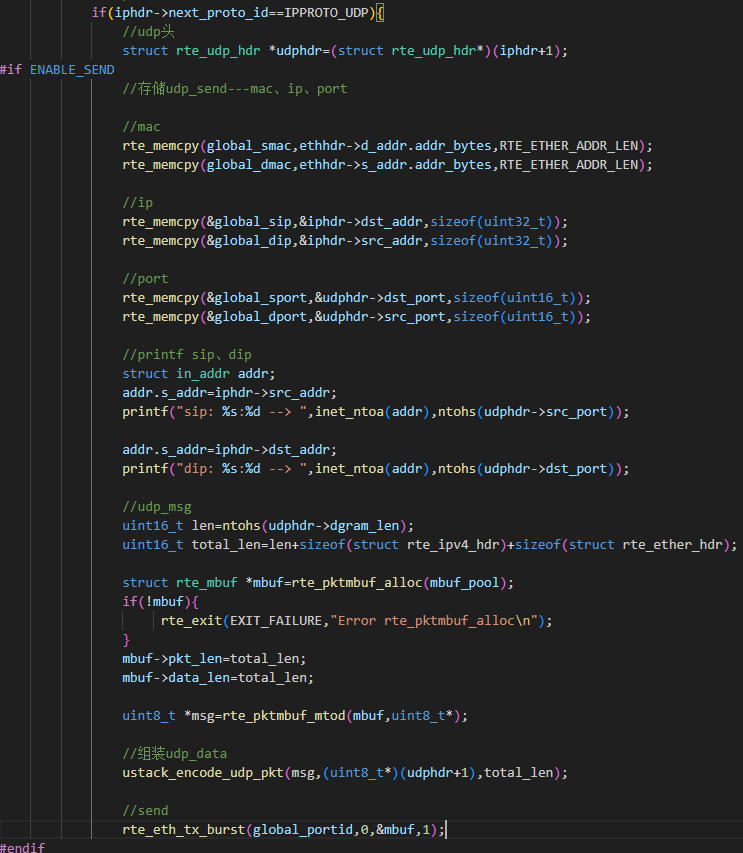
Task: Click the rte_memcpy &global_sport line
Action: click(x=356, y=298)
